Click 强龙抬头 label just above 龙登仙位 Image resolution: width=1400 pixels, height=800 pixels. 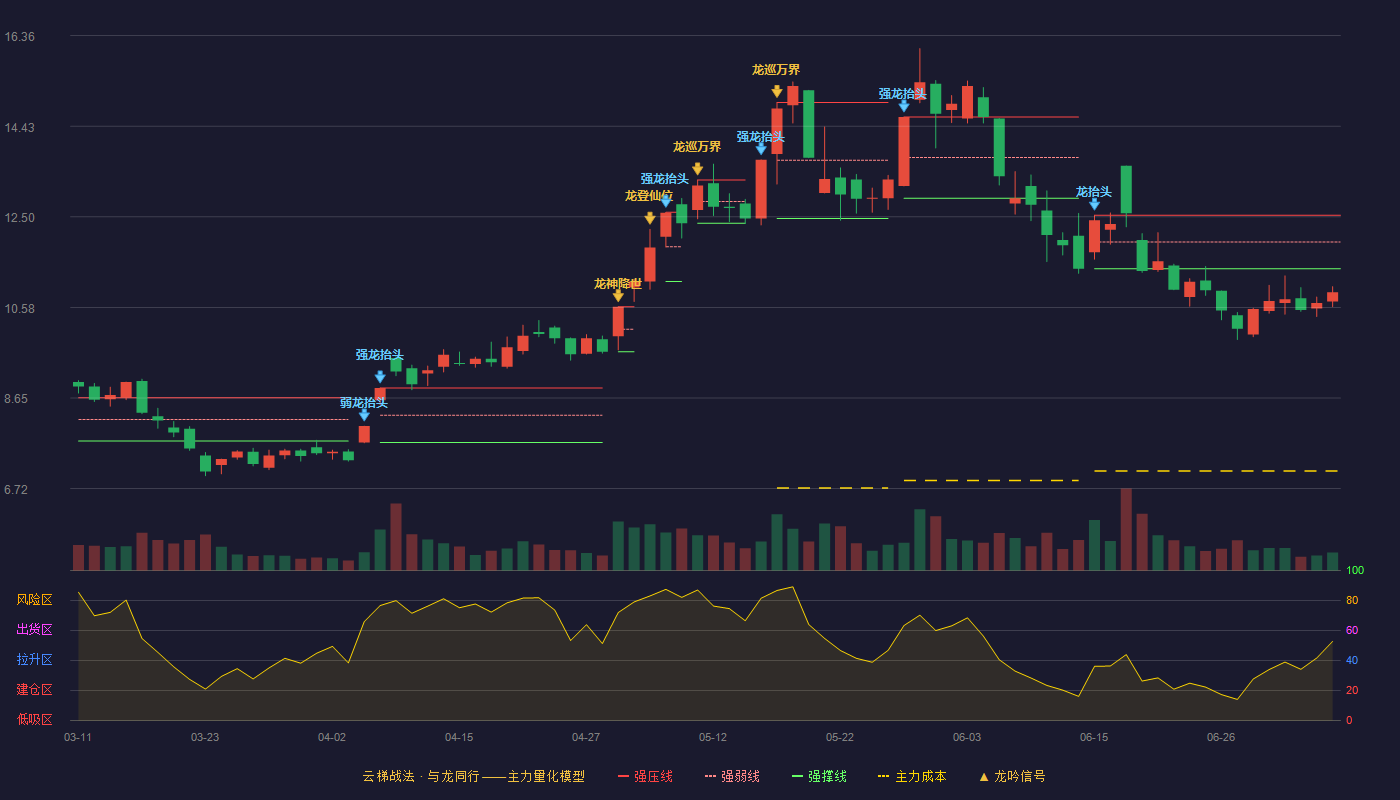(665, 179)
